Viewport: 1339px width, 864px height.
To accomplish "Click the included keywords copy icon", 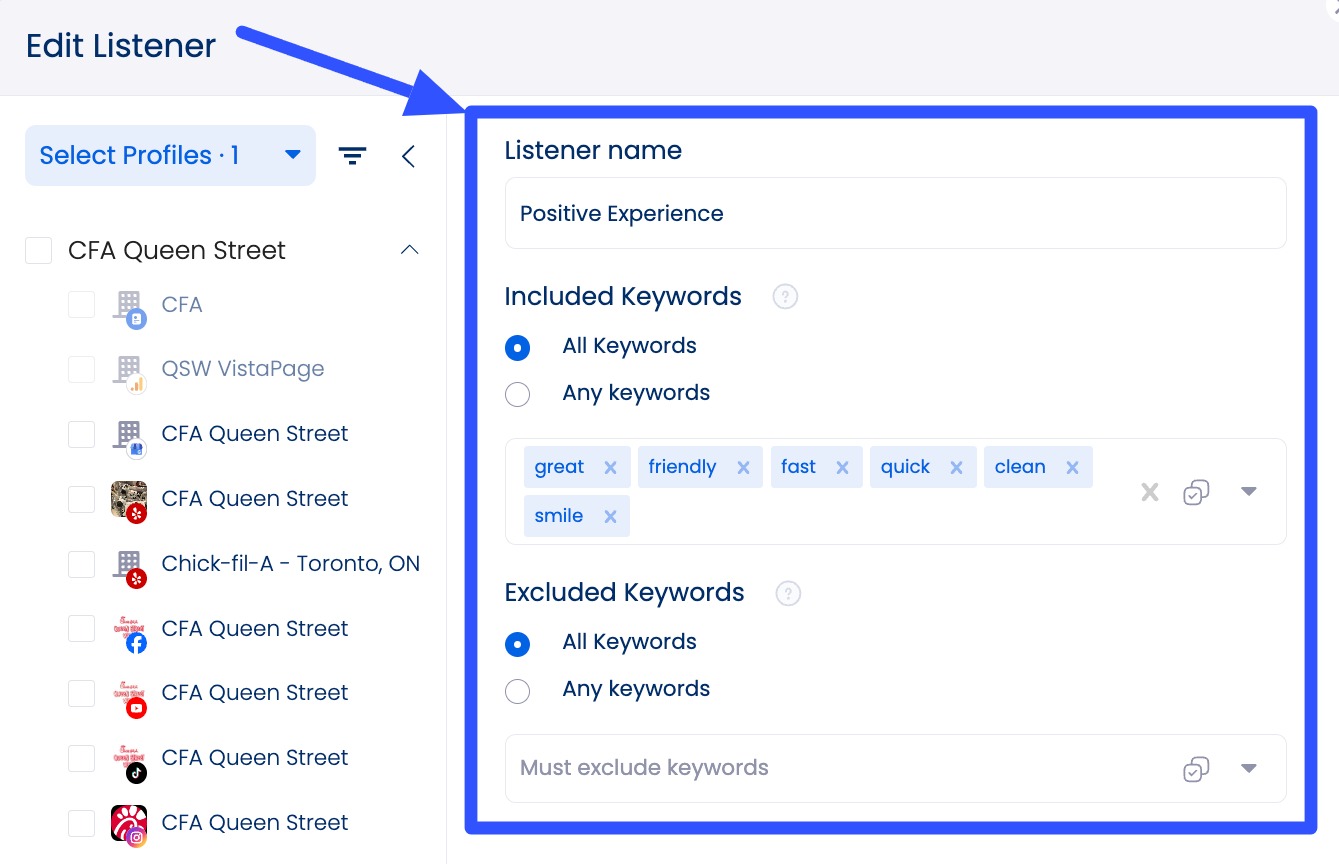I will click(1196, 492).
